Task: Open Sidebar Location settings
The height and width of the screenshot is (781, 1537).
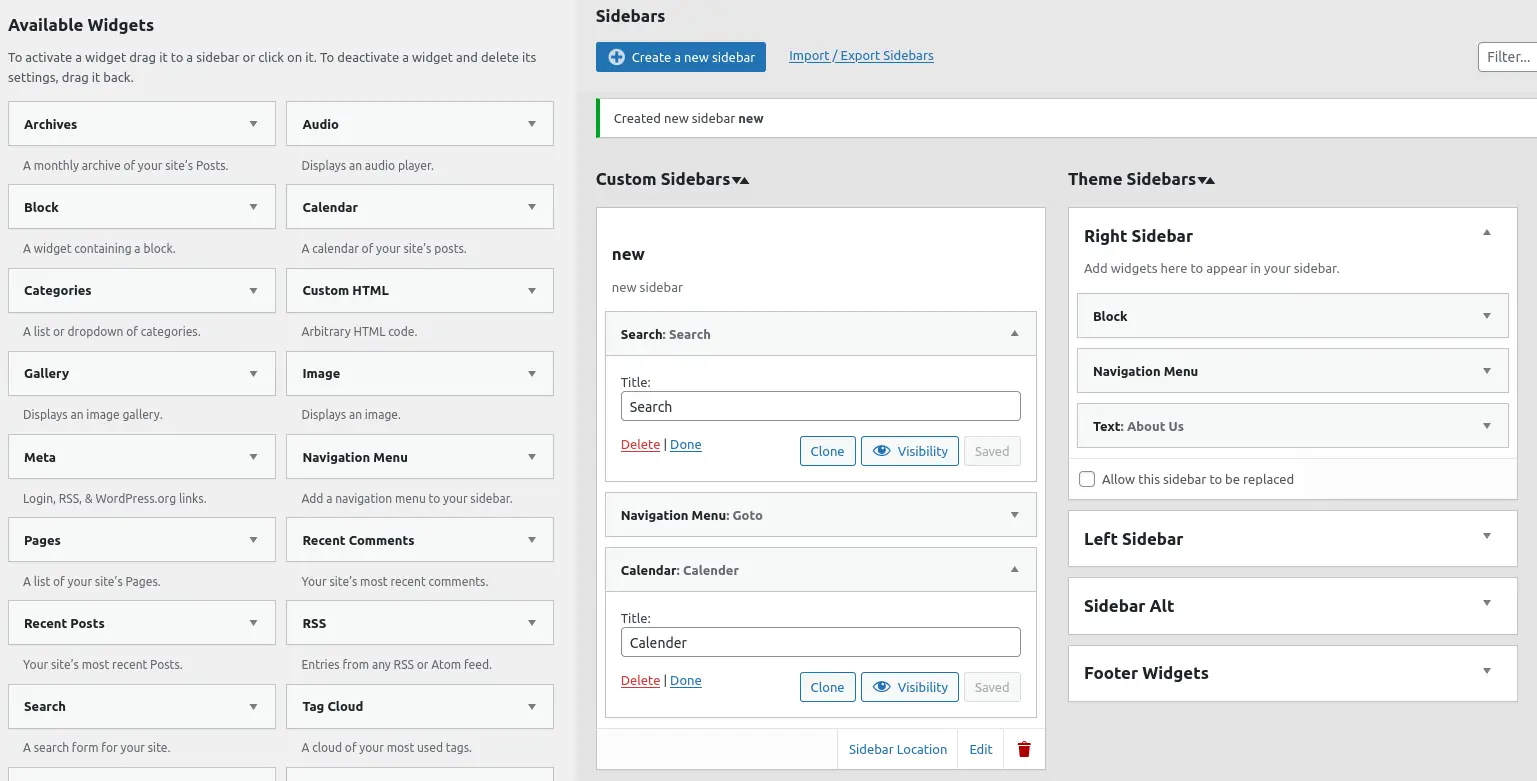Action: pos(896,748)
